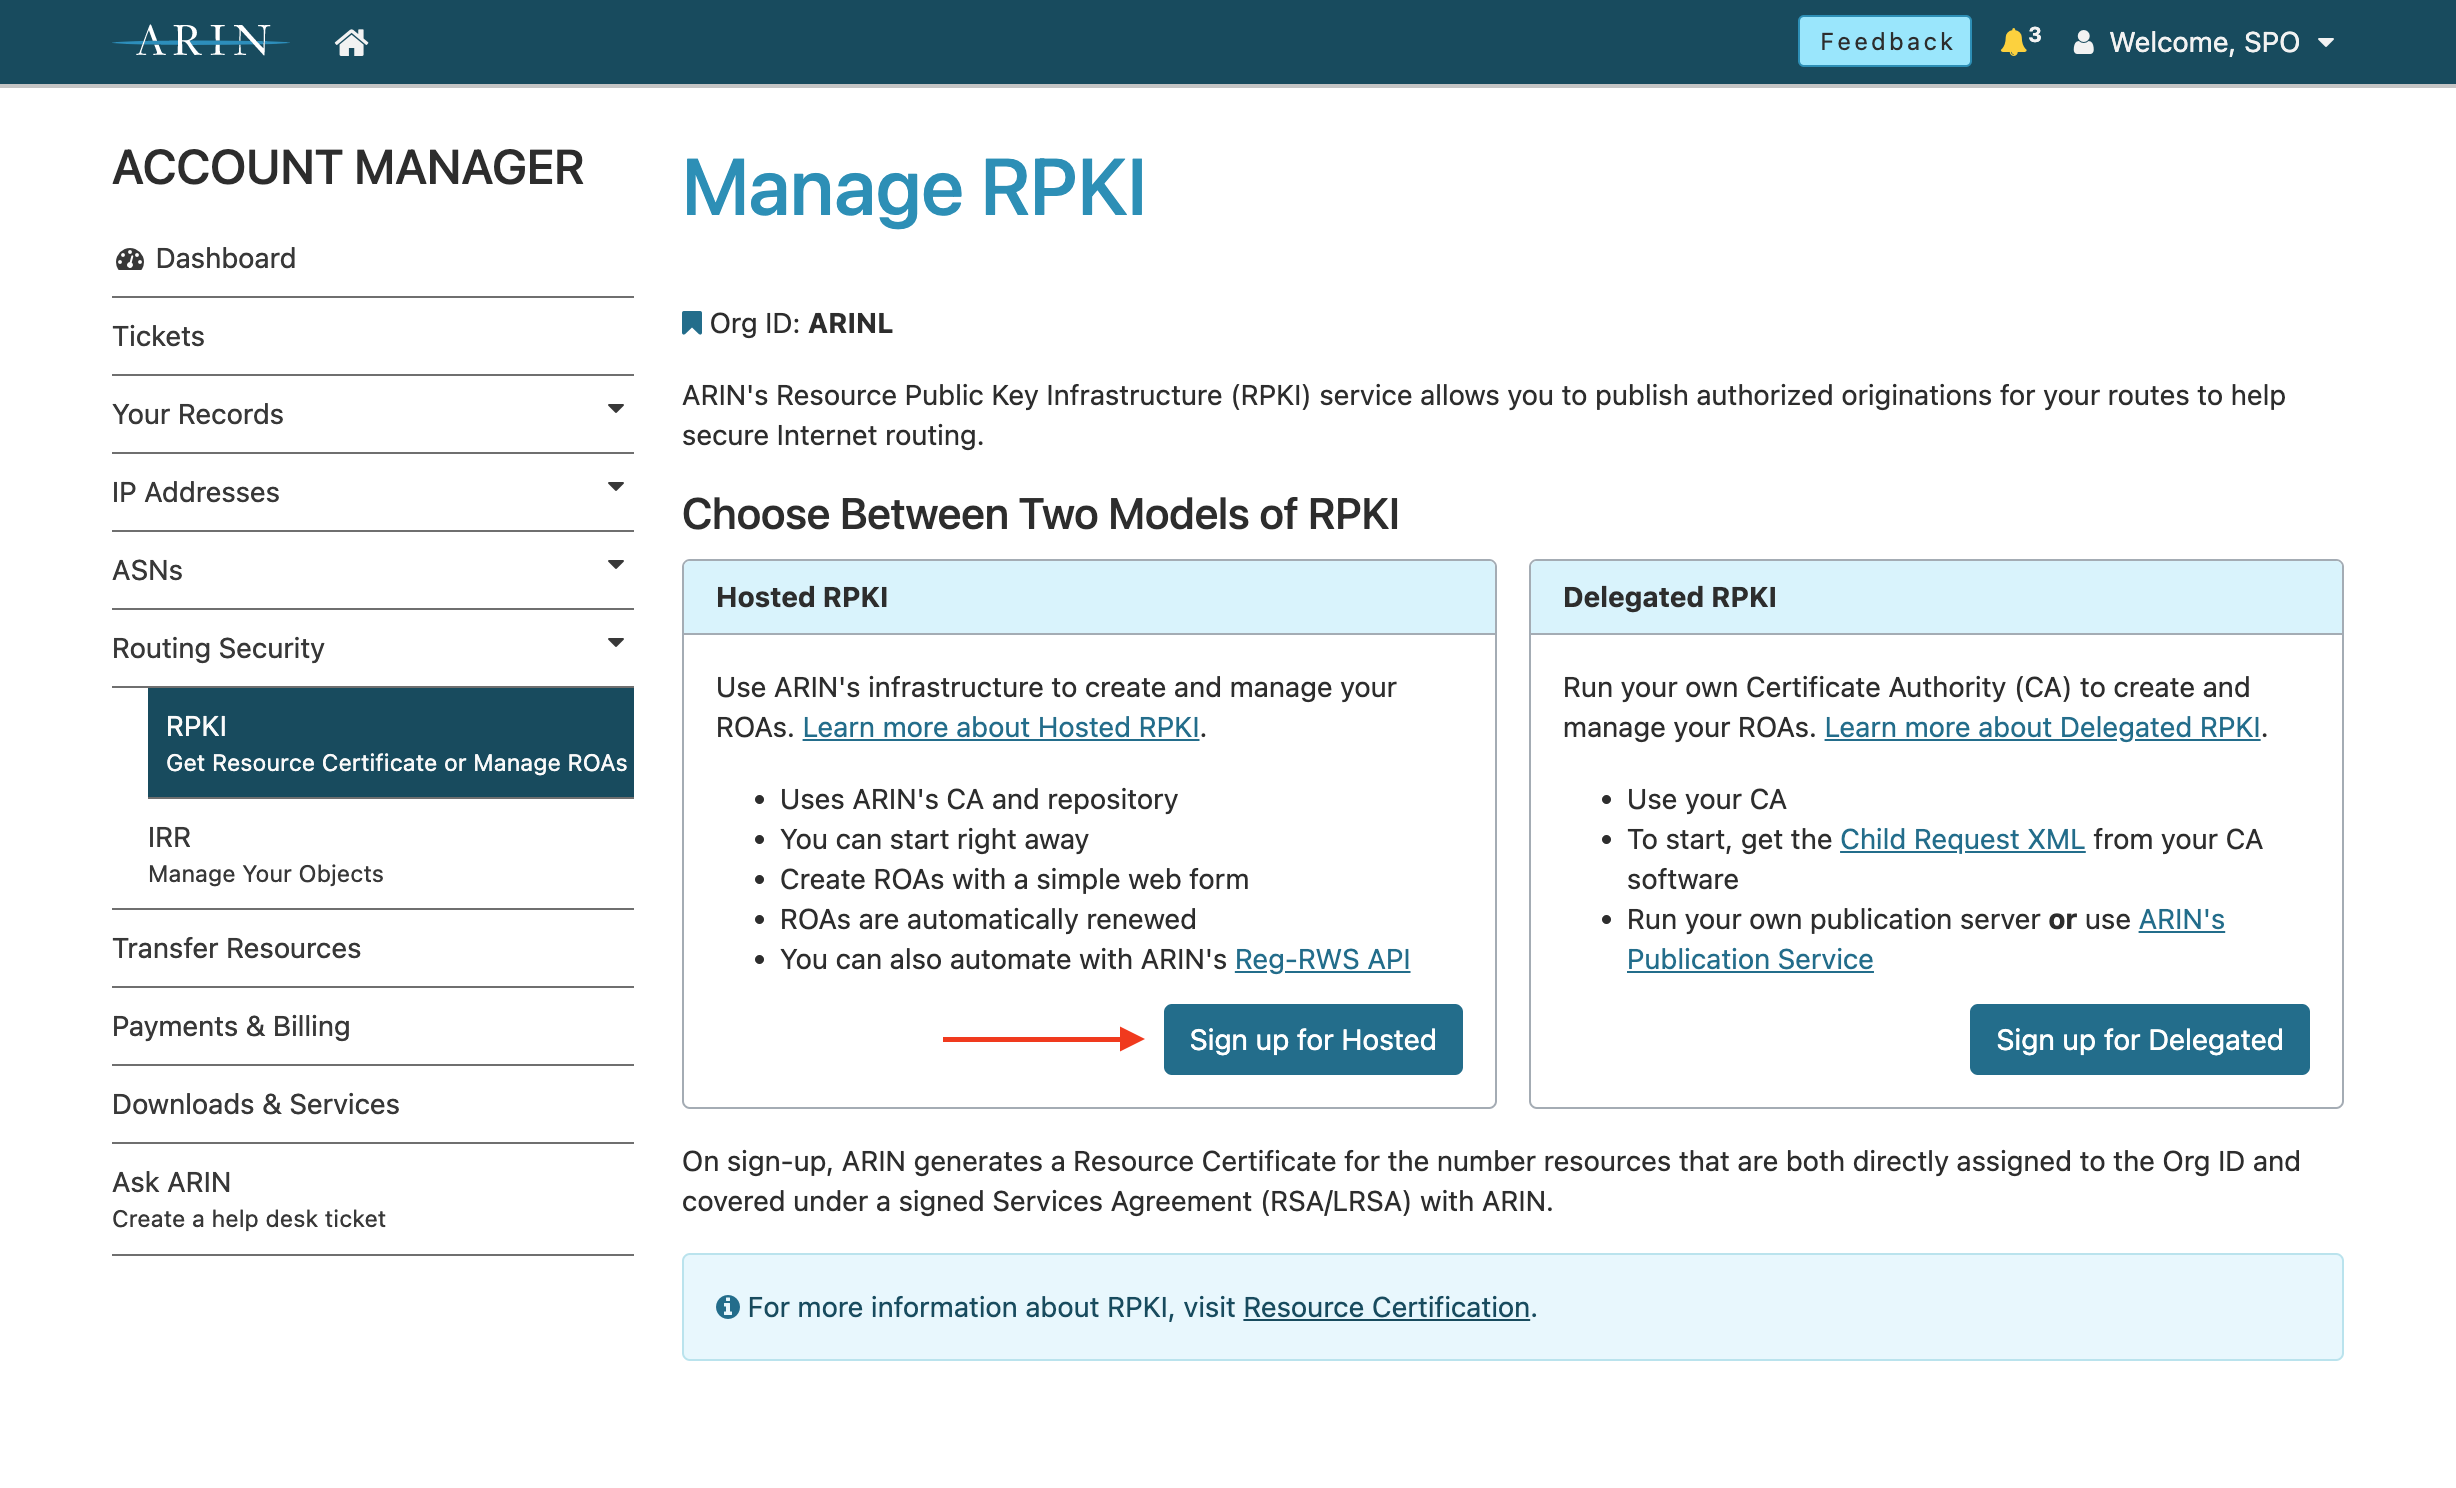Collapse the Routing Security section
Screen dimensions: 2456x1488
372,648
